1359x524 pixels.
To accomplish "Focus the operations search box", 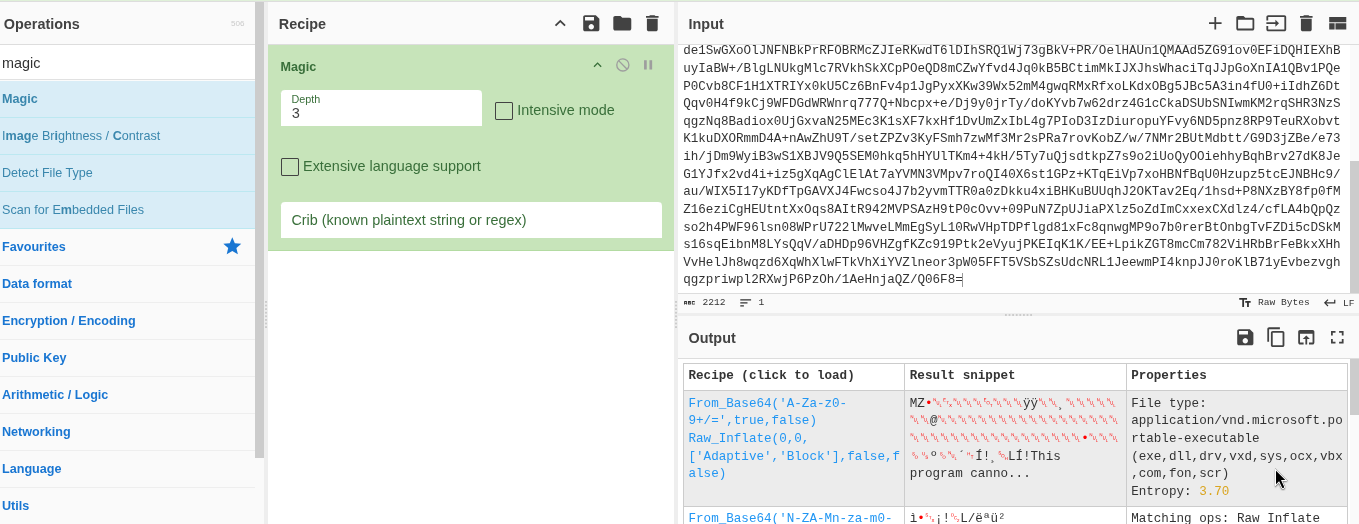I will [x=127, y=62].
